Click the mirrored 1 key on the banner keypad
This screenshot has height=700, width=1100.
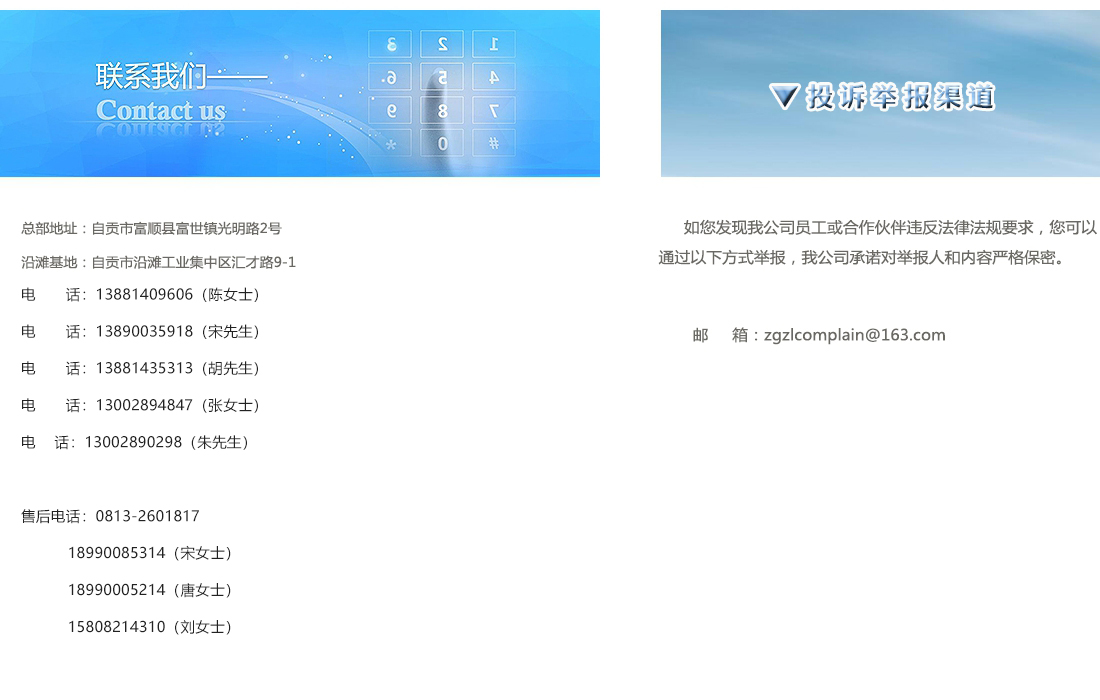pos(494,44)
